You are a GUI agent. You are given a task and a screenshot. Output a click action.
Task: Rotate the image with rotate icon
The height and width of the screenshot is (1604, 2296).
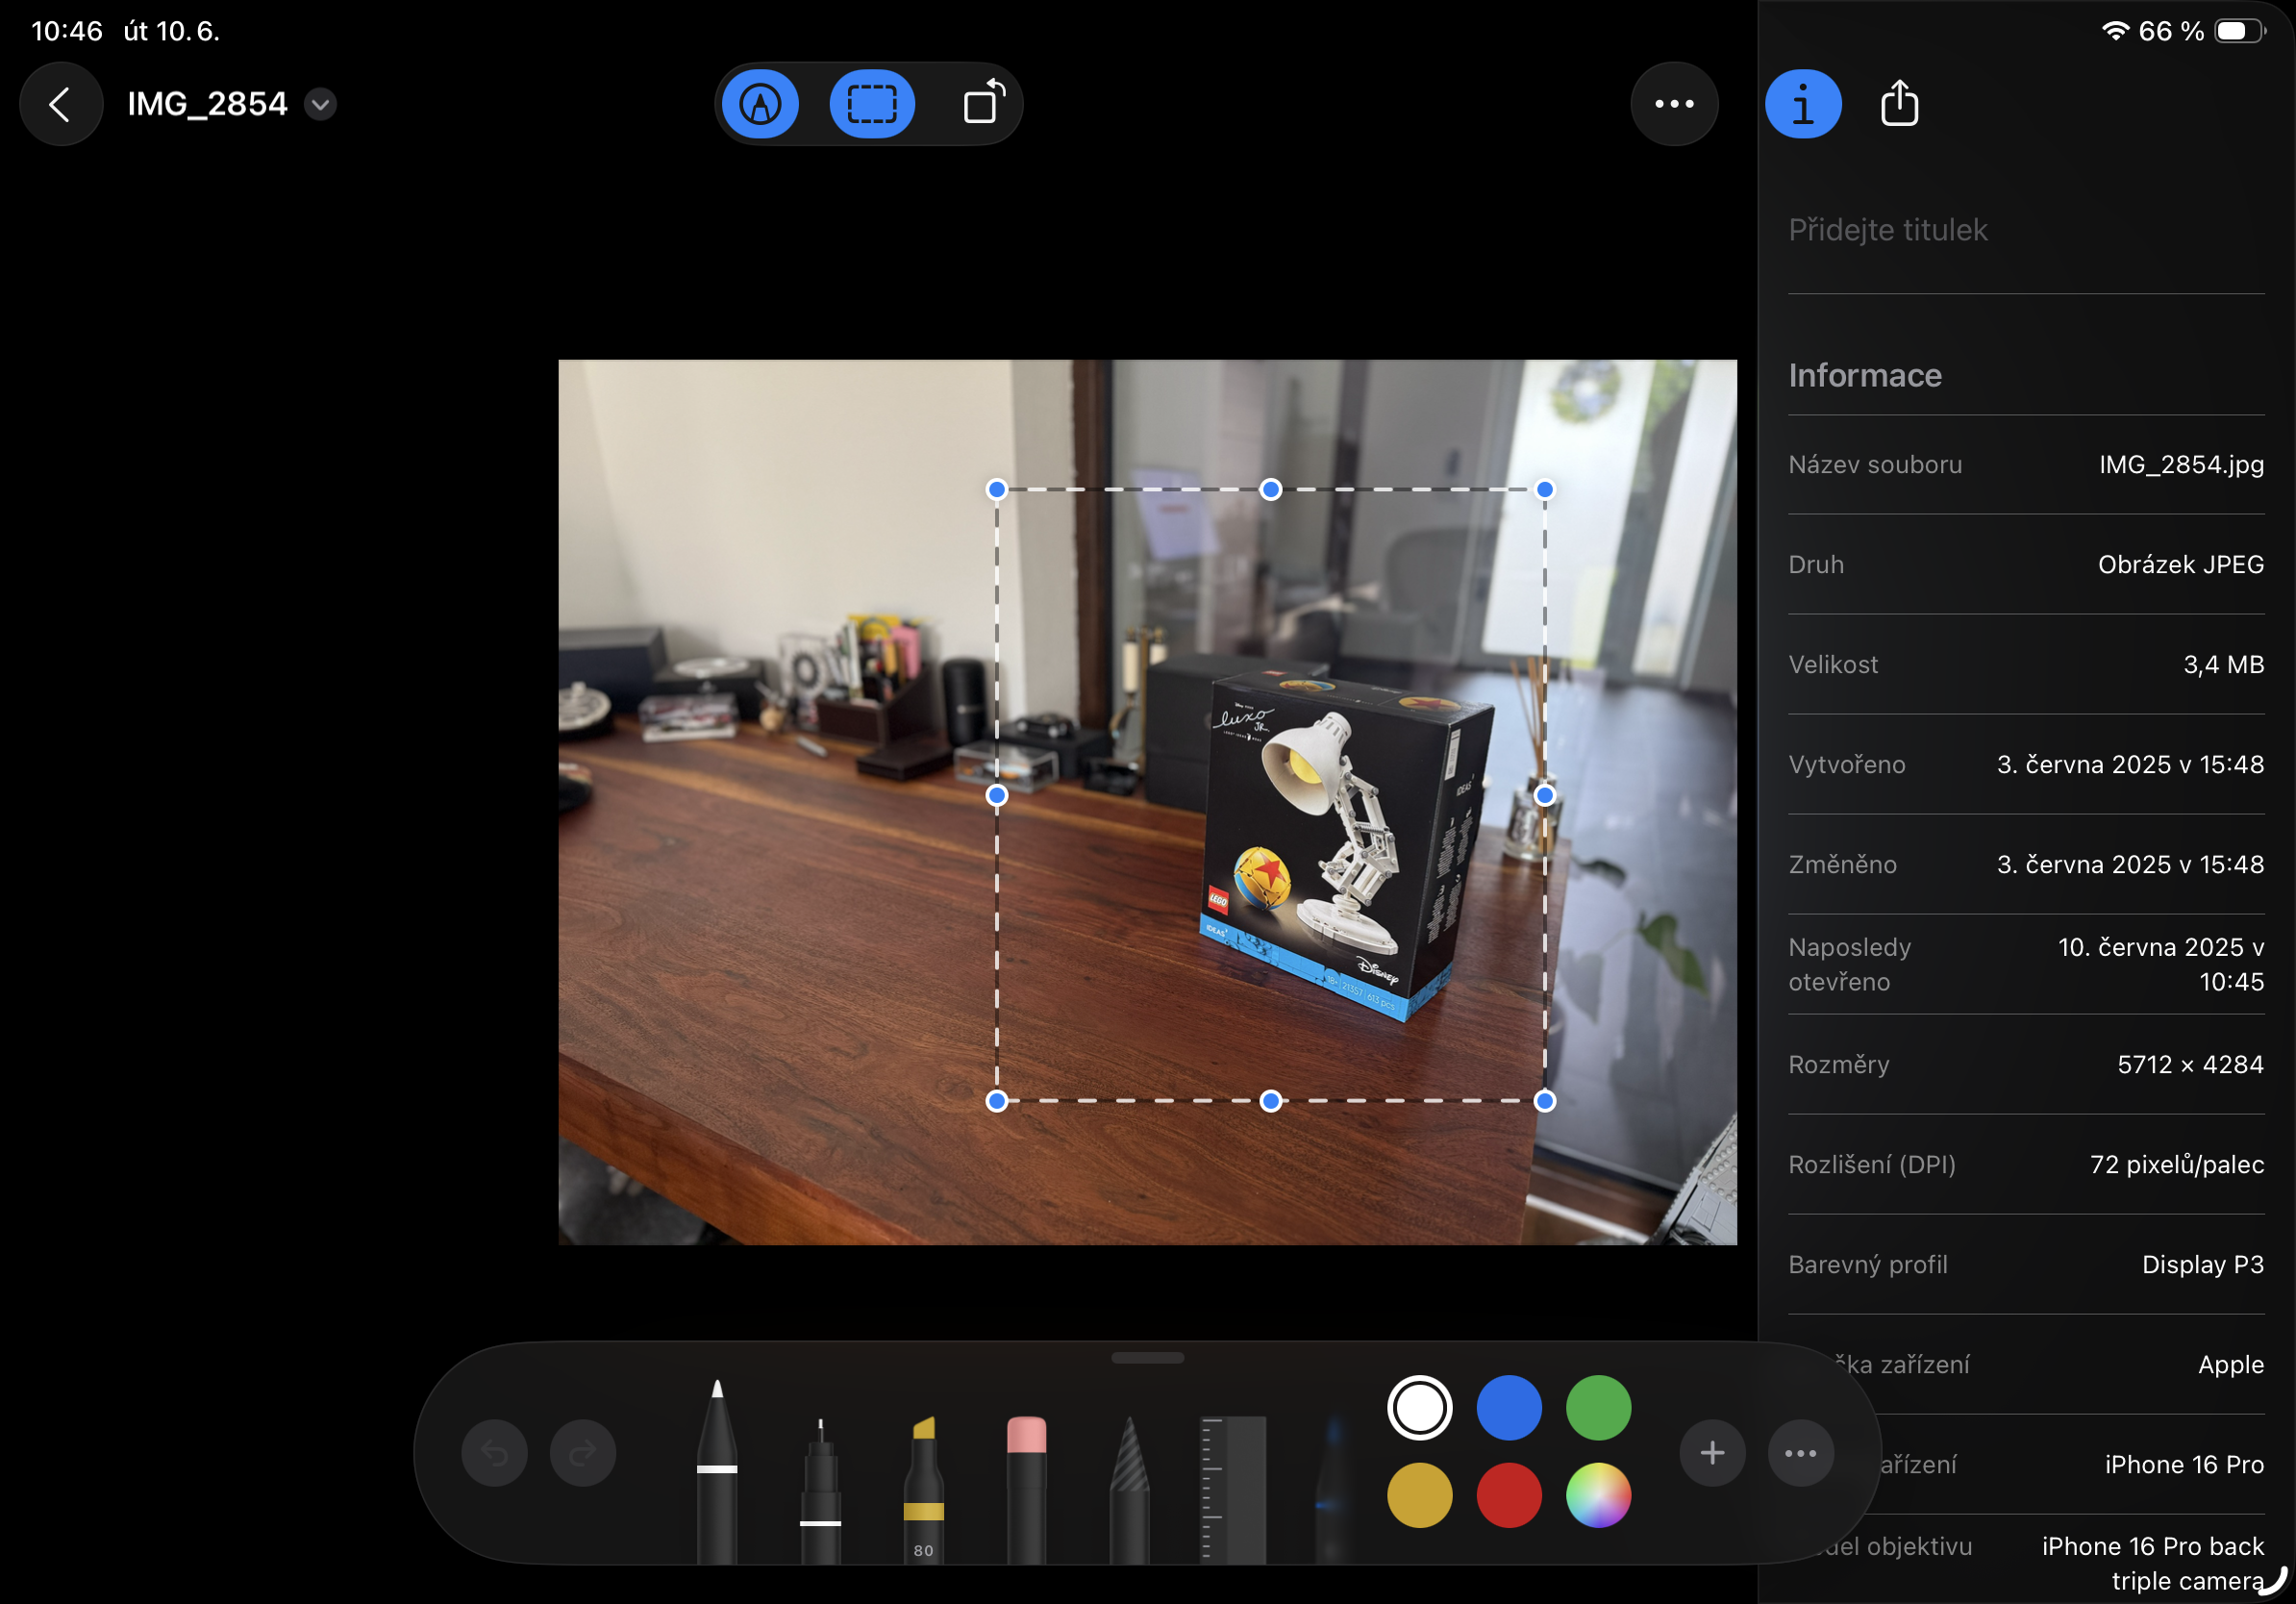[983, 104]
